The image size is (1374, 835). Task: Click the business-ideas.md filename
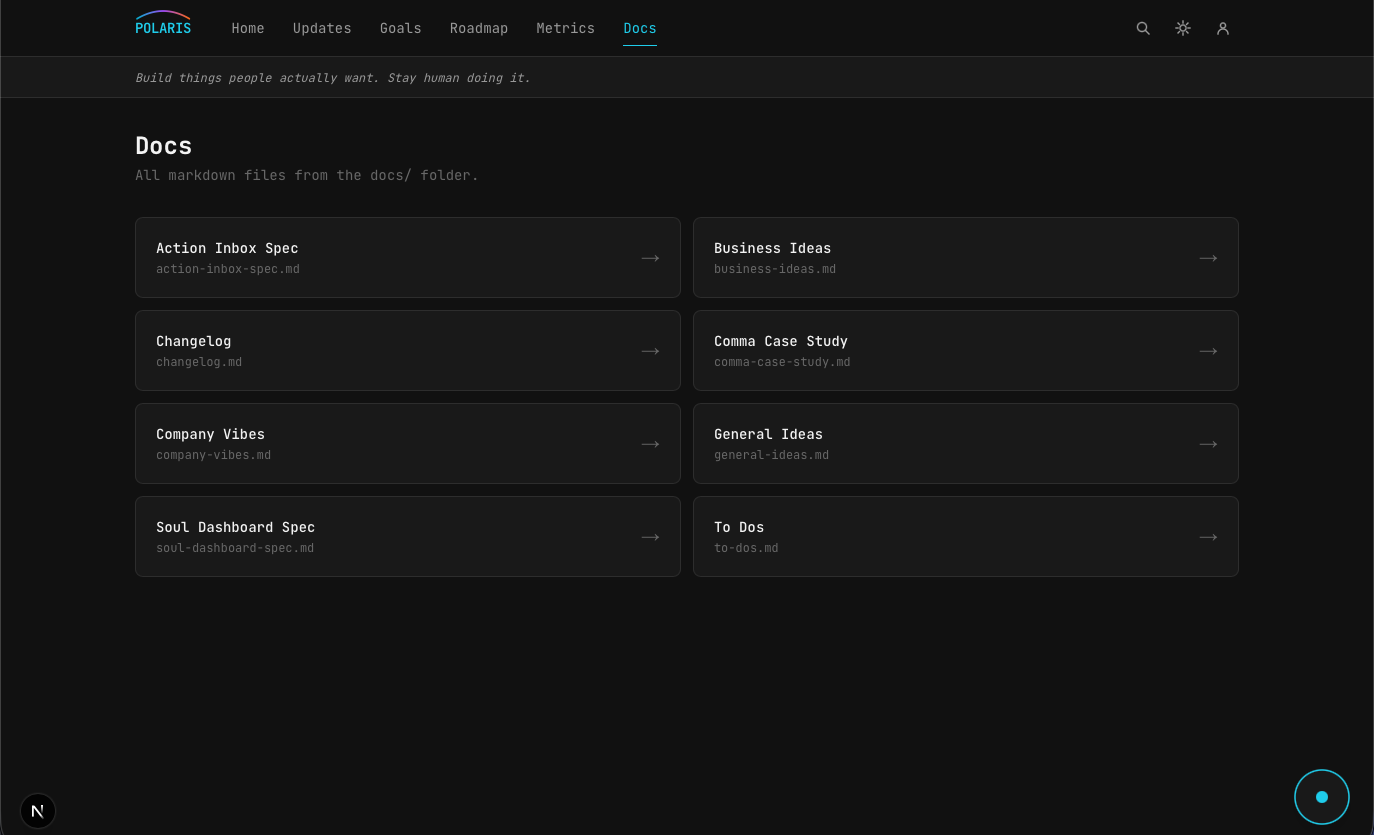click(775, 269)
